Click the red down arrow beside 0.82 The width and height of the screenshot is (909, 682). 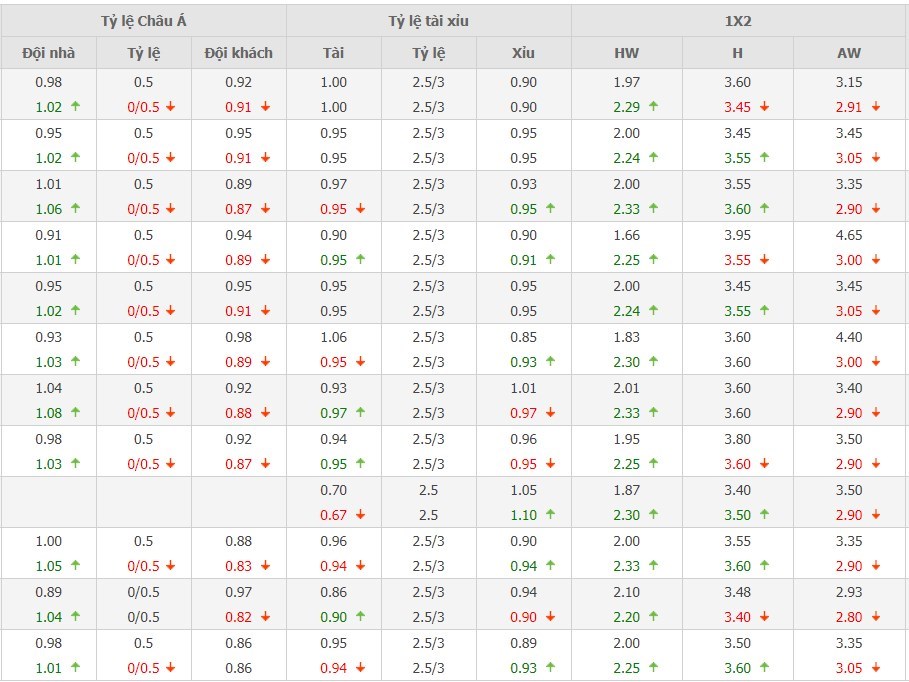coord(265,617)
